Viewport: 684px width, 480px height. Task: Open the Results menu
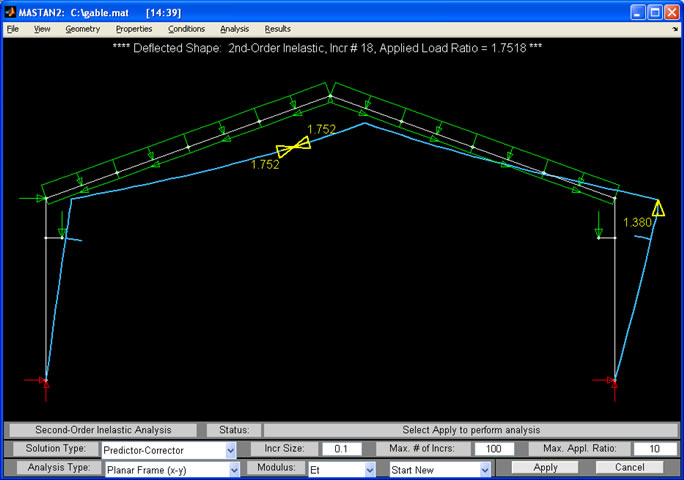(x=277, y=29)
